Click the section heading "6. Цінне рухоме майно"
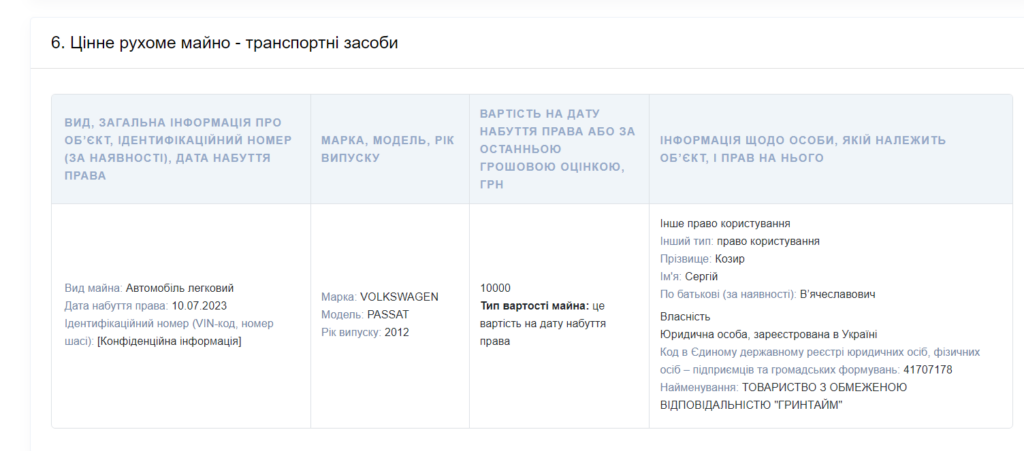Image resolution: width=1024 pixels, height=451 pixels. tap(224, 43)
